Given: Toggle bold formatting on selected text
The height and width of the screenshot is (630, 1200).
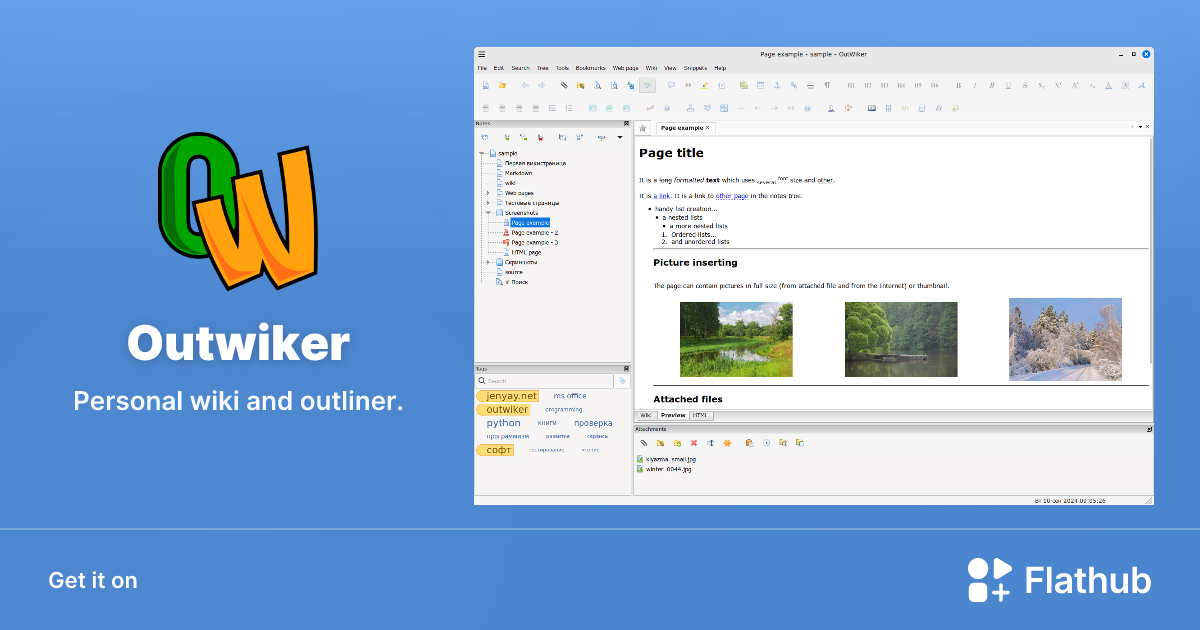Looking at the screenshot, I should pyautogui.click(x=959, y=85).
